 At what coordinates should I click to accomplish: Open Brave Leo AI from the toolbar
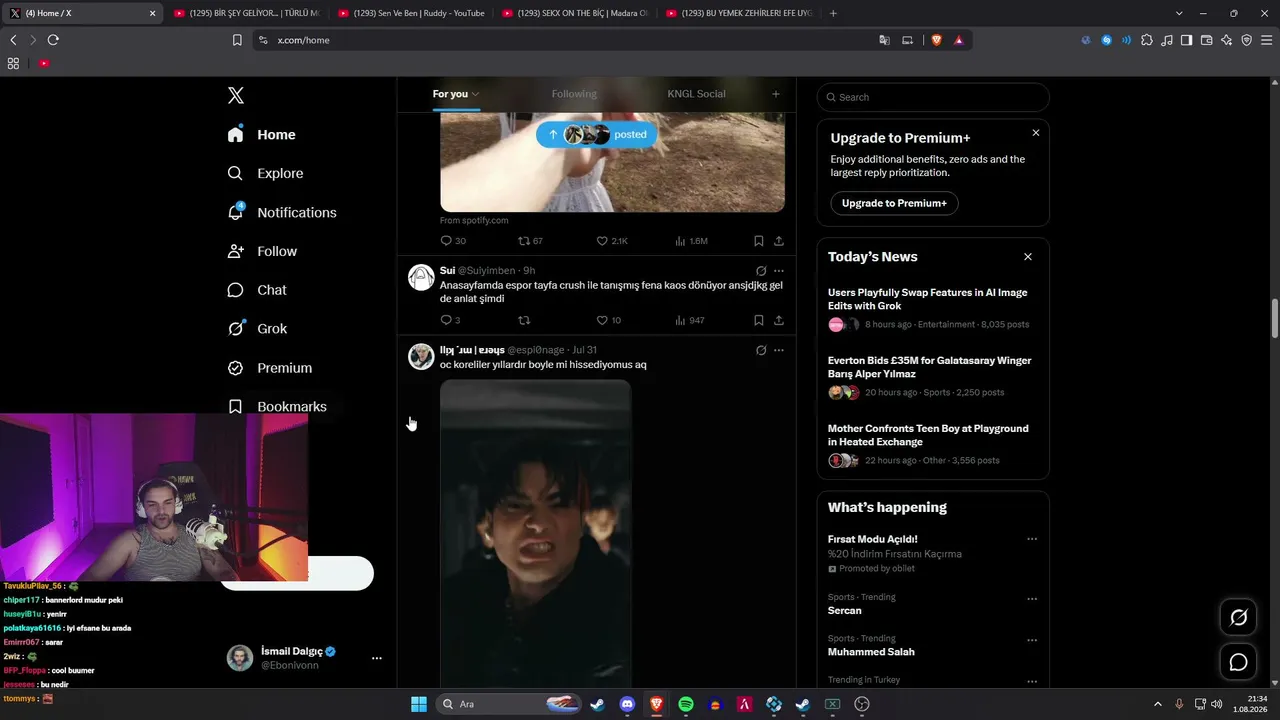click(1226, 40)
